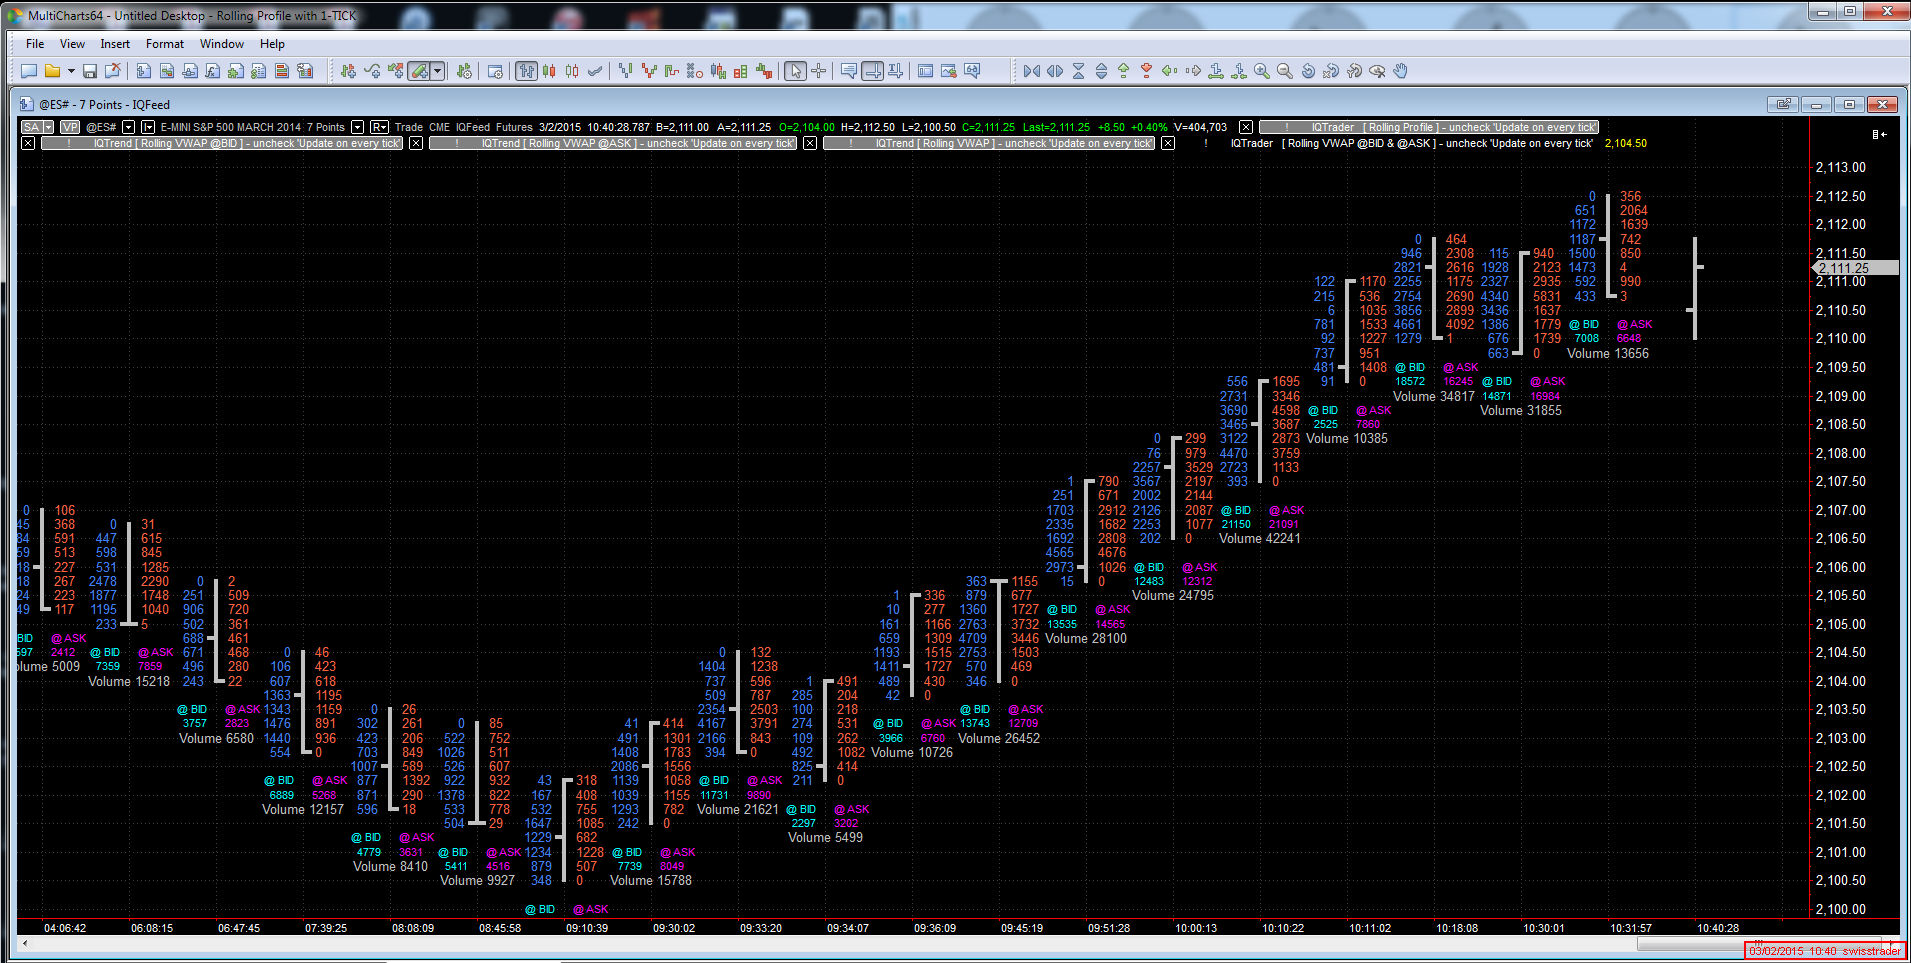Save the workspace using the floppy disk icon
1911x963 pixels.
pyautogui.click(x=90, y=71)
